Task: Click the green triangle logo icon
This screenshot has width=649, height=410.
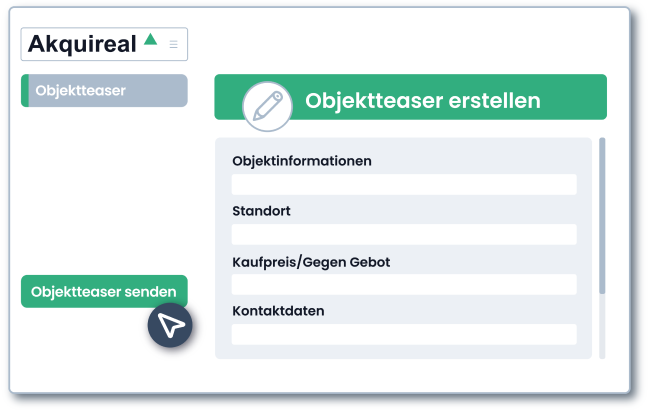Action: click(151, 39)
